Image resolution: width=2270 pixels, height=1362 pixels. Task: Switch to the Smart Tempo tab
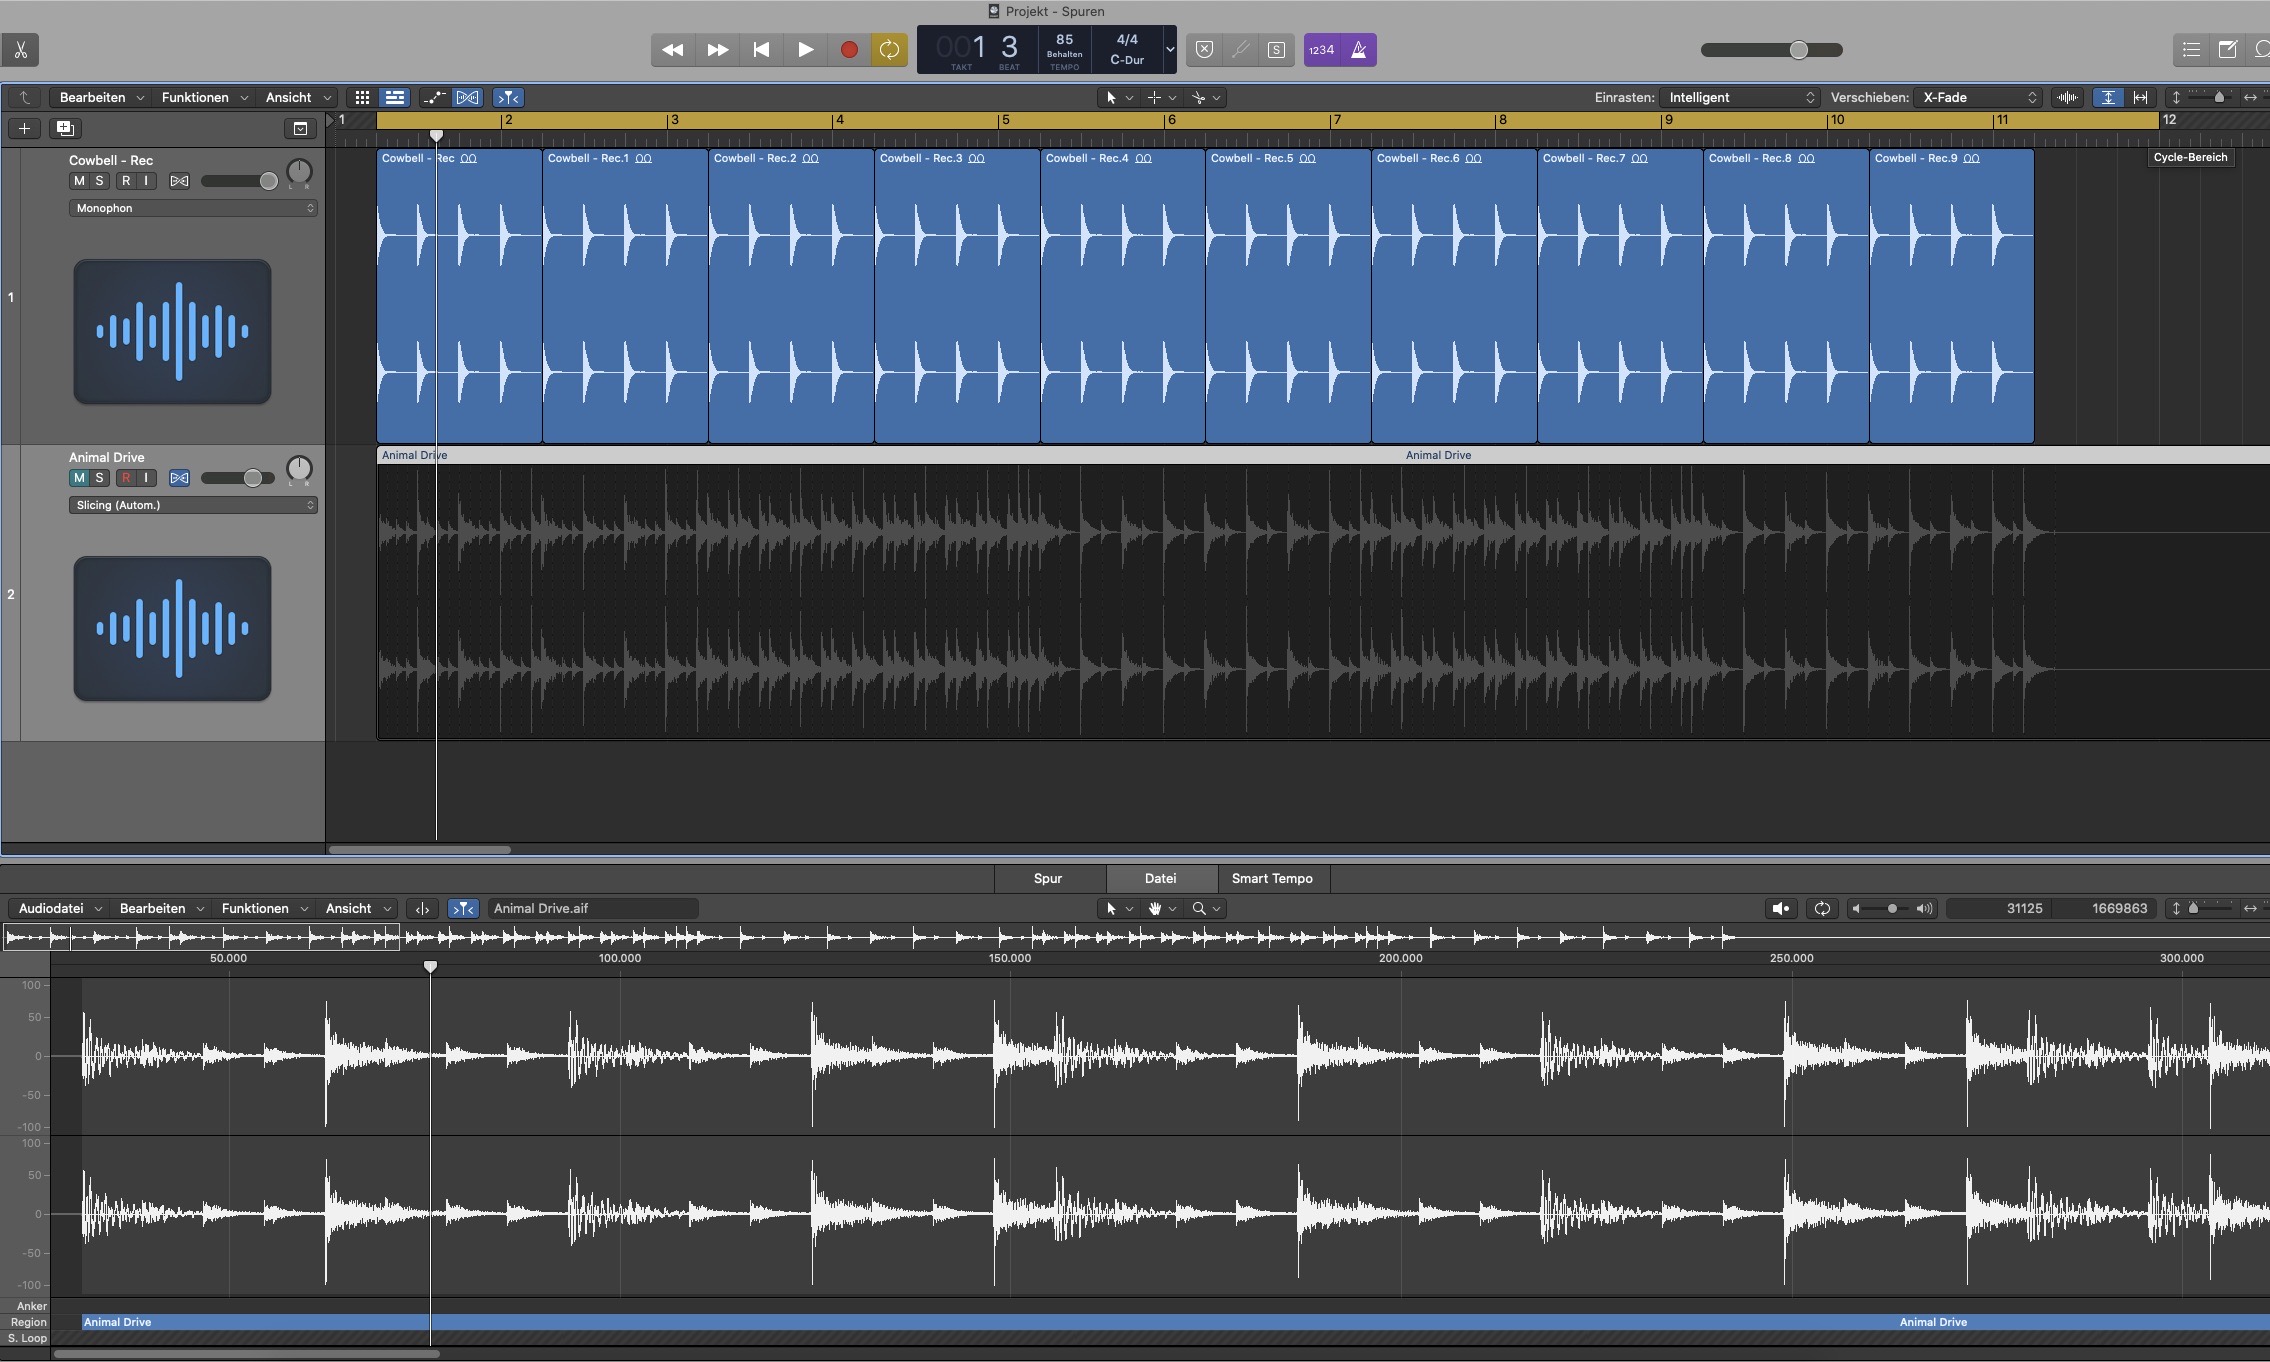pyautogui.click(x=1272, y=878)
